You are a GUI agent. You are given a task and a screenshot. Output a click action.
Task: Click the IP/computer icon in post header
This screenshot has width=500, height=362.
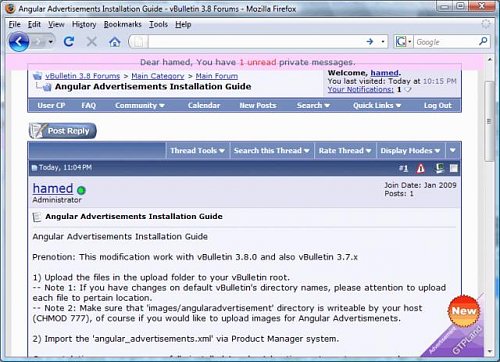(x=440, y=168)
